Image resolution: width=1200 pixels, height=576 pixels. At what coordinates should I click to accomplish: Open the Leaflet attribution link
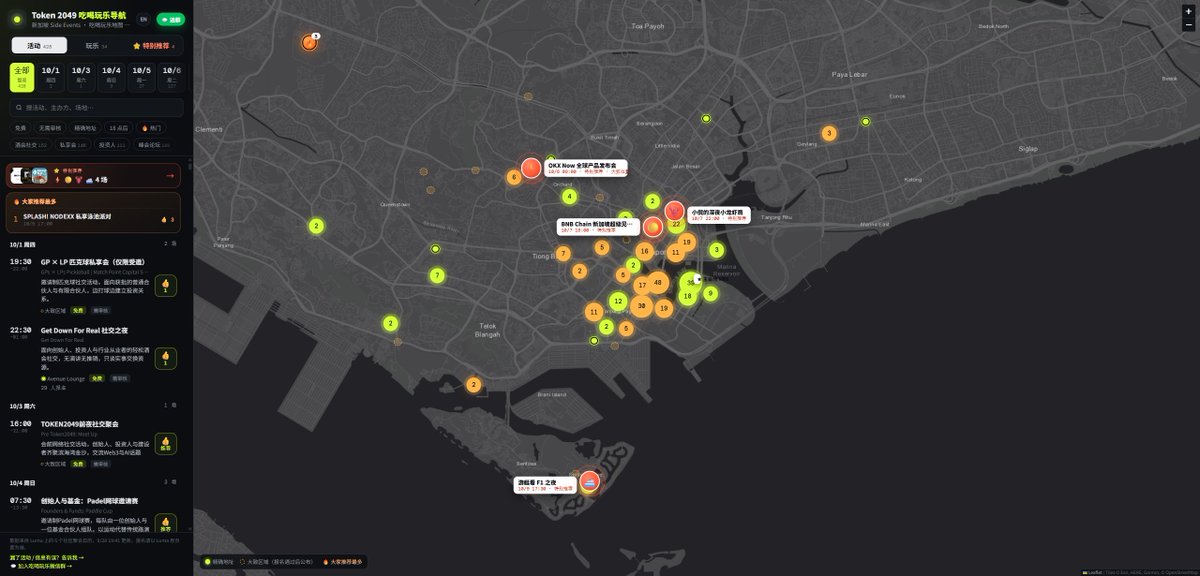pyautogui.click(x=1093, y=571)
